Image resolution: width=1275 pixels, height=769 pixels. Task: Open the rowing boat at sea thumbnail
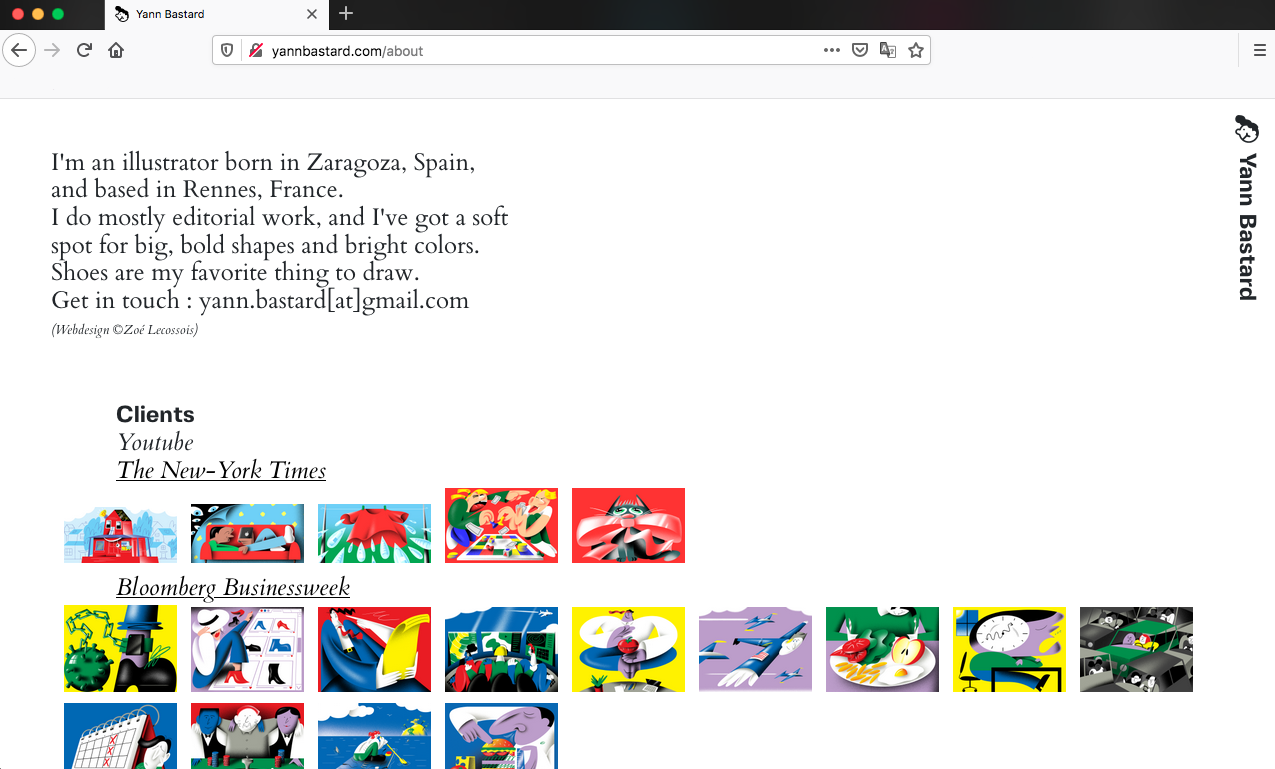374,736
